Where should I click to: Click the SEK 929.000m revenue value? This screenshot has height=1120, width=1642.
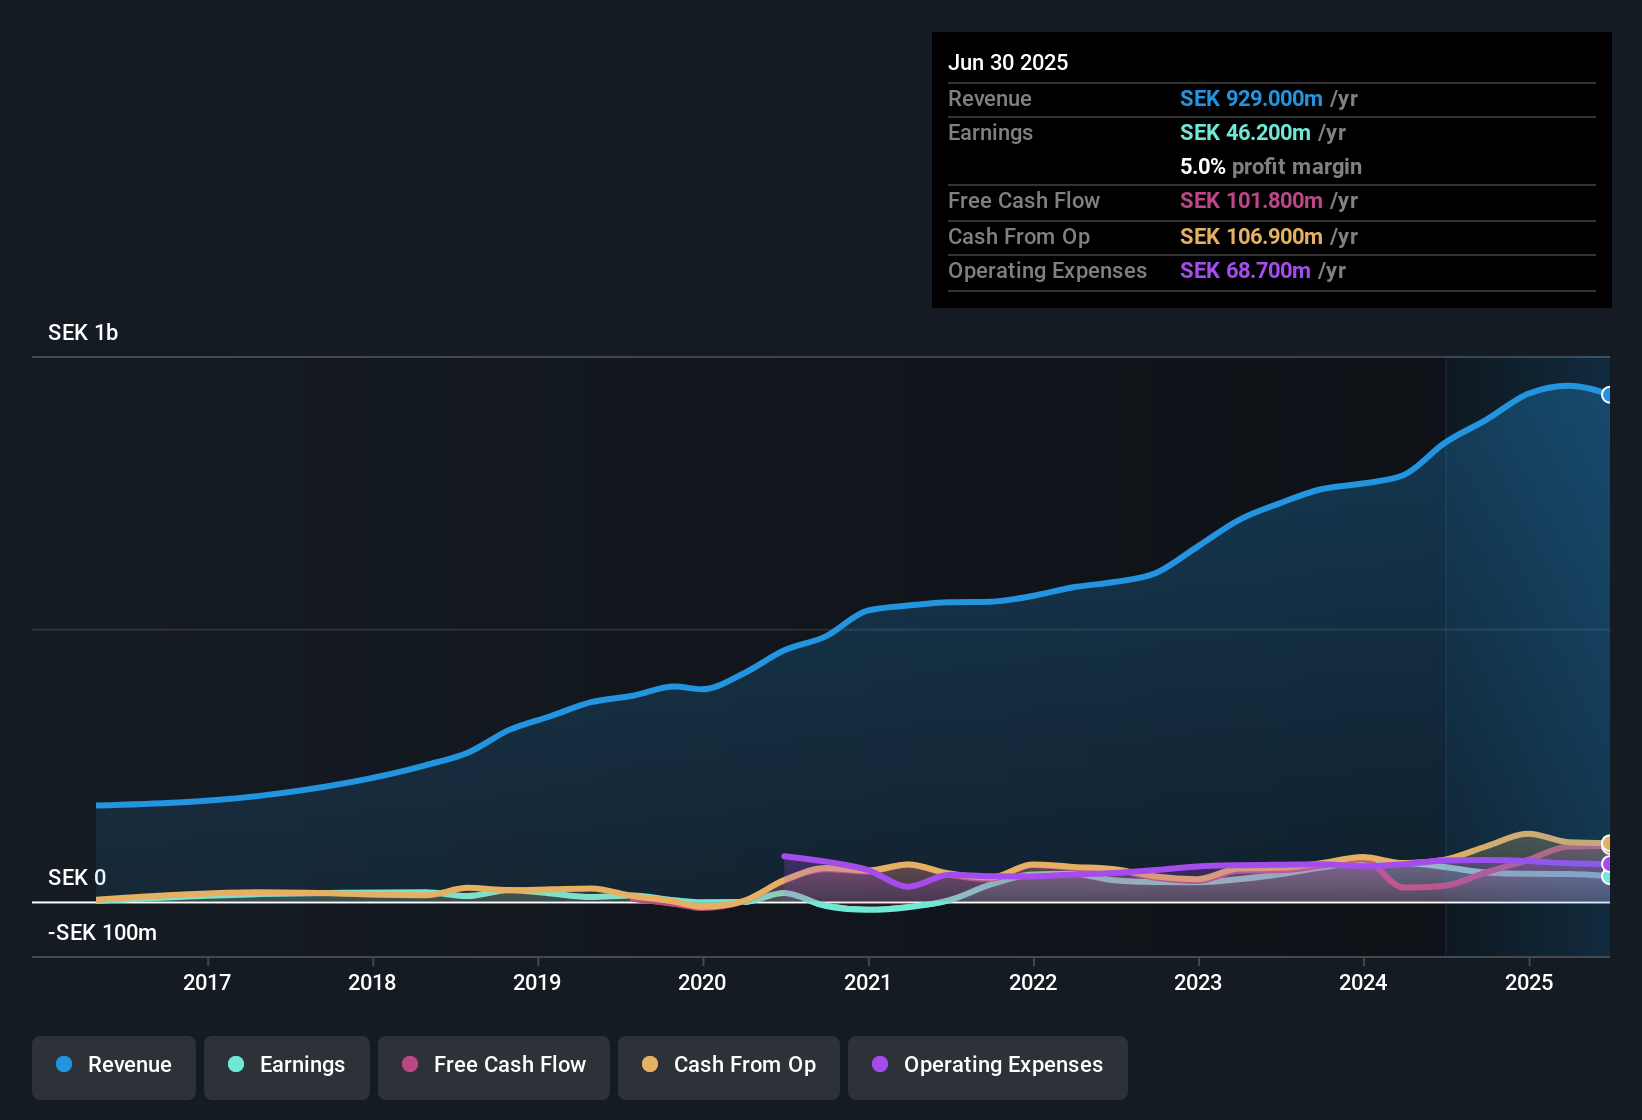tap(1251, 98)
